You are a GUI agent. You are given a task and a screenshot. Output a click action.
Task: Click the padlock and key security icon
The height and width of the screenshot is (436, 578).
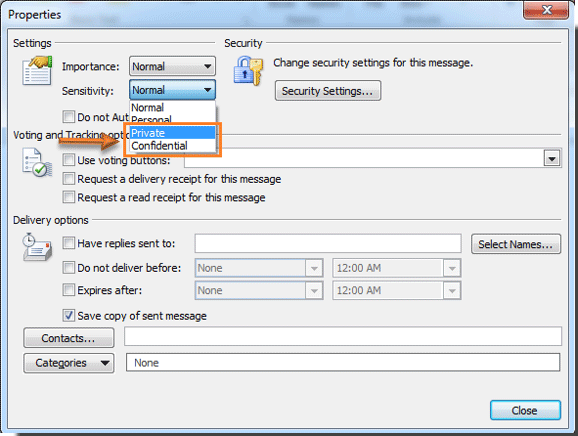pyautogui.click(x=248, y=70)
